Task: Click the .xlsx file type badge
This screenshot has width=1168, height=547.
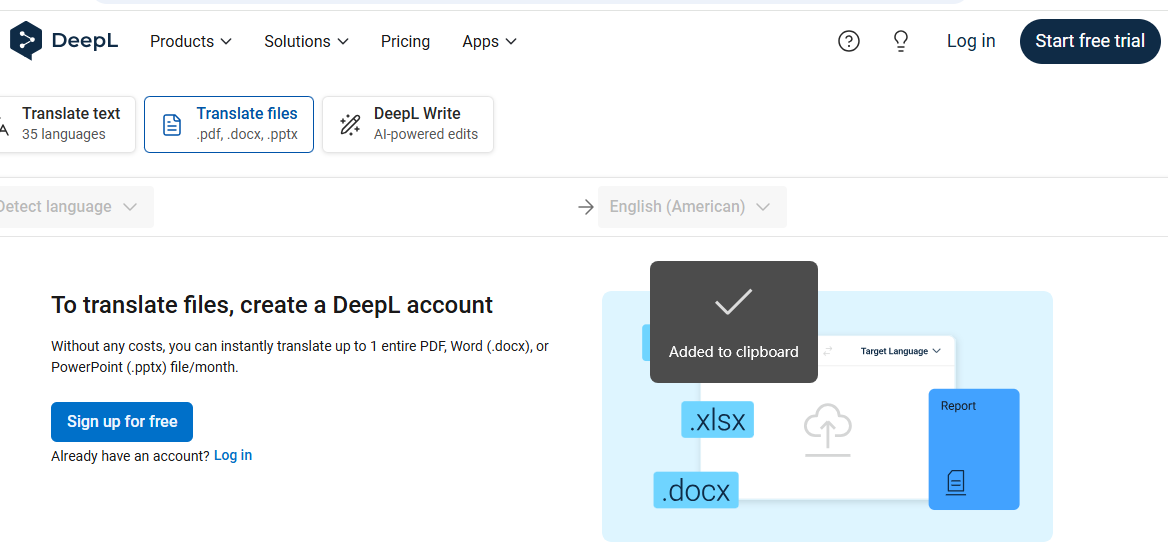Action: [x=717, y=420]
